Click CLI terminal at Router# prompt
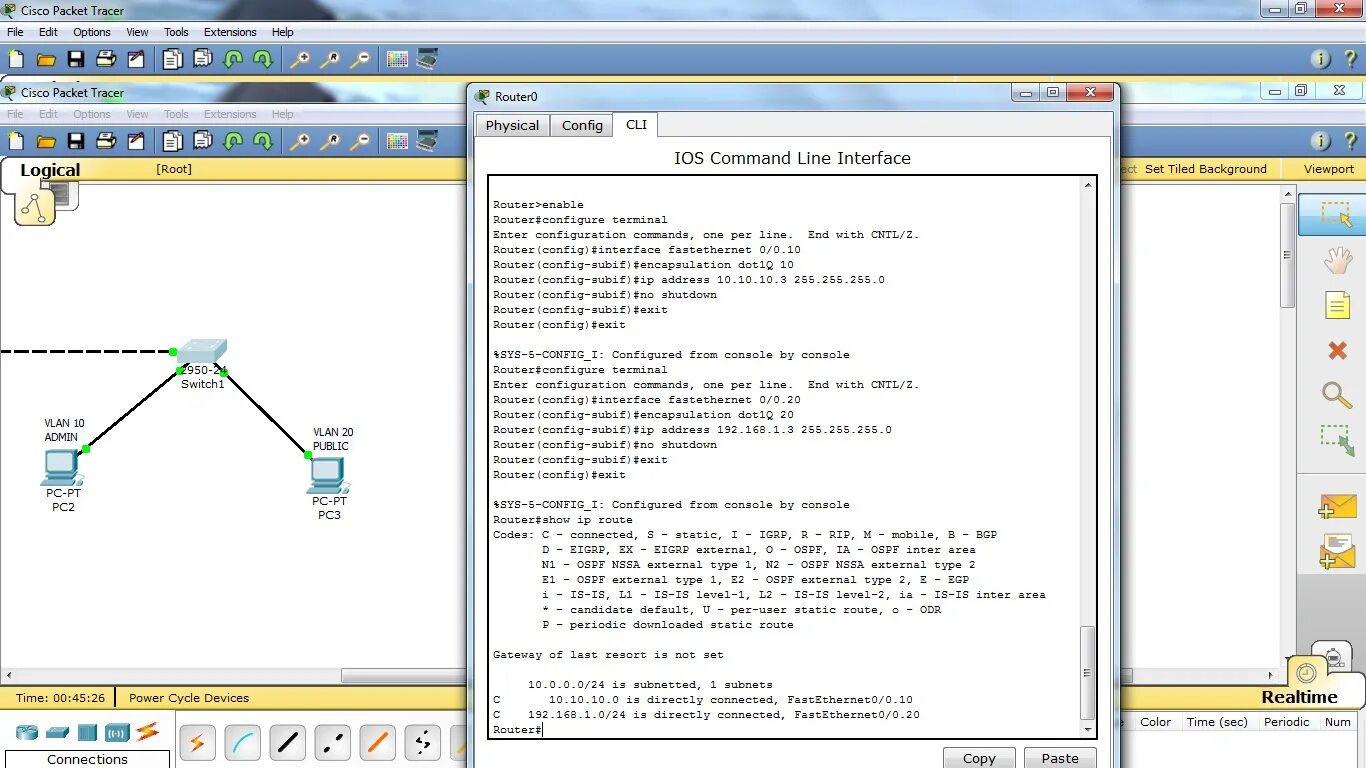The image size is (1366, 768). 517,730
